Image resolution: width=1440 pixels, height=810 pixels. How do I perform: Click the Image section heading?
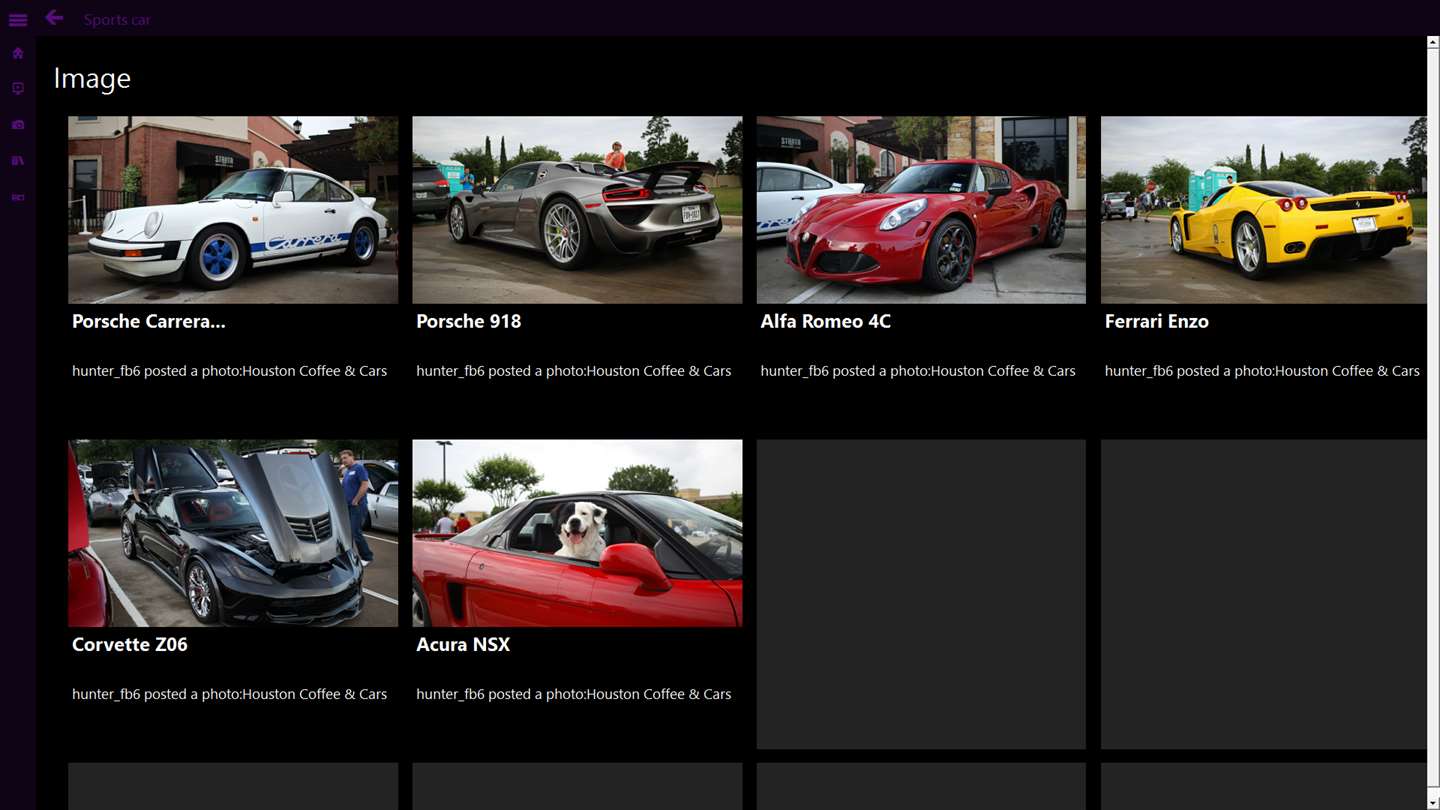[x=92, y=78]
